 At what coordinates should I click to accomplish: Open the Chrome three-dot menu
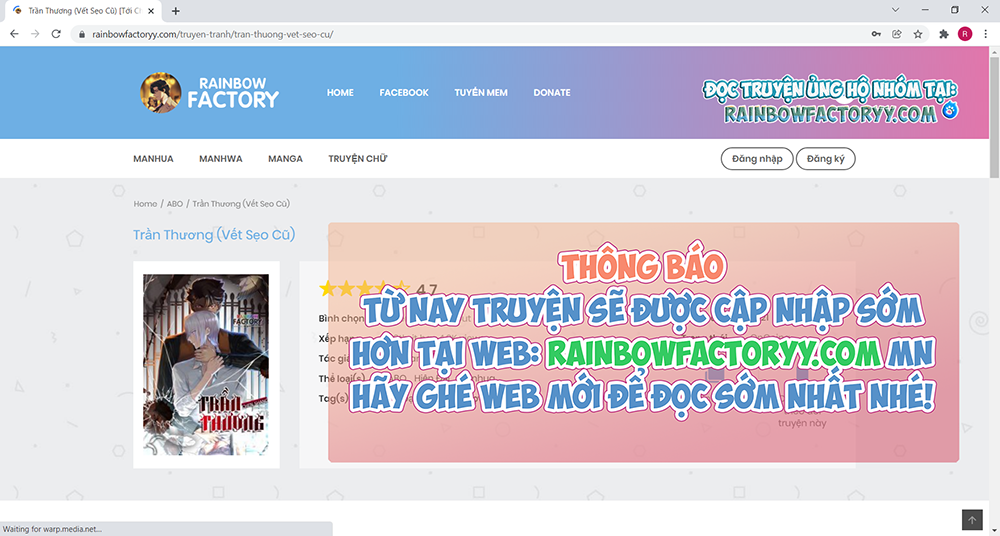(986, 33)
